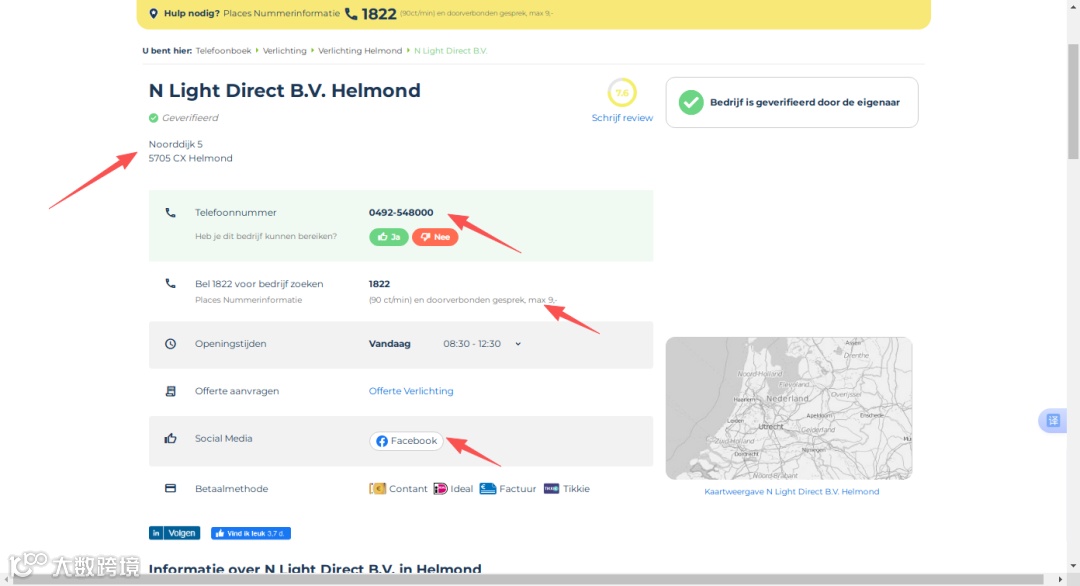Click the iDeal payment icon
1080x586 pixels.
(440, 489)
